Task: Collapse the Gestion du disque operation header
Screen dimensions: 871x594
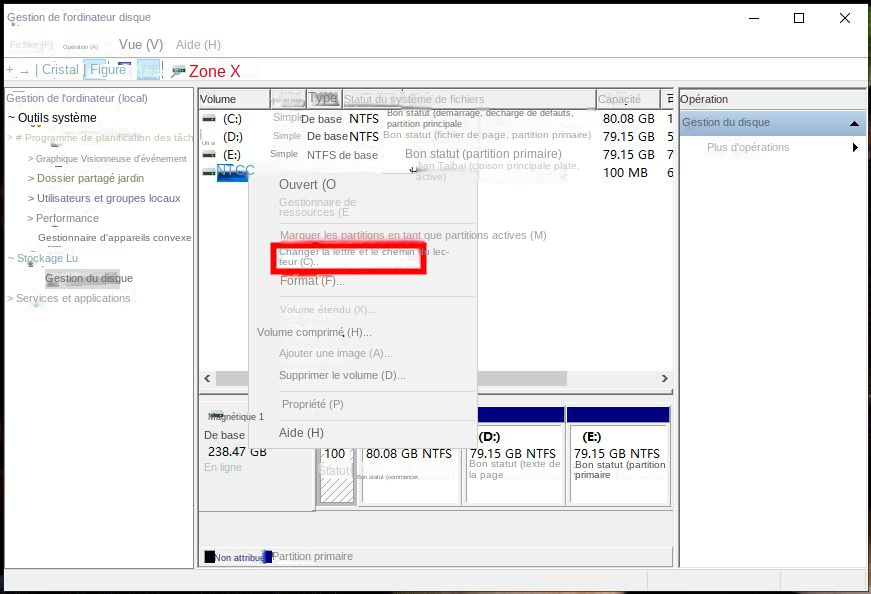Action: pos(854,123)
